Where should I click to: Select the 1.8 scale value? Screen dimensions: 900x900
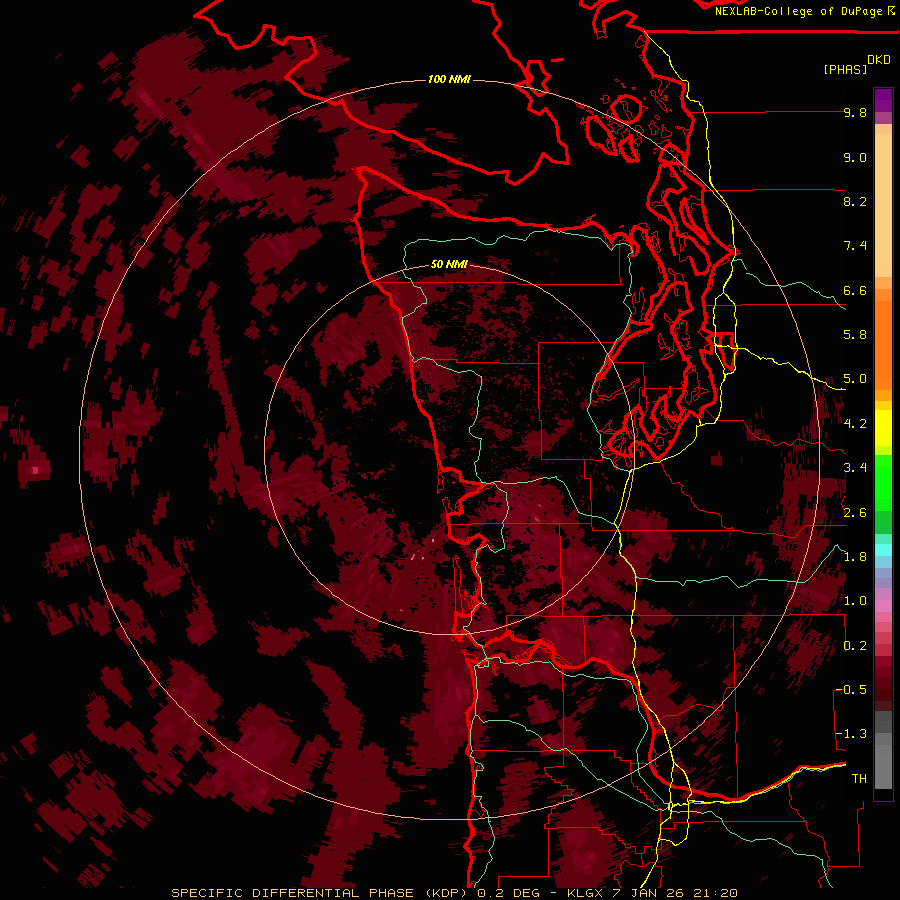tap(855, 557)
